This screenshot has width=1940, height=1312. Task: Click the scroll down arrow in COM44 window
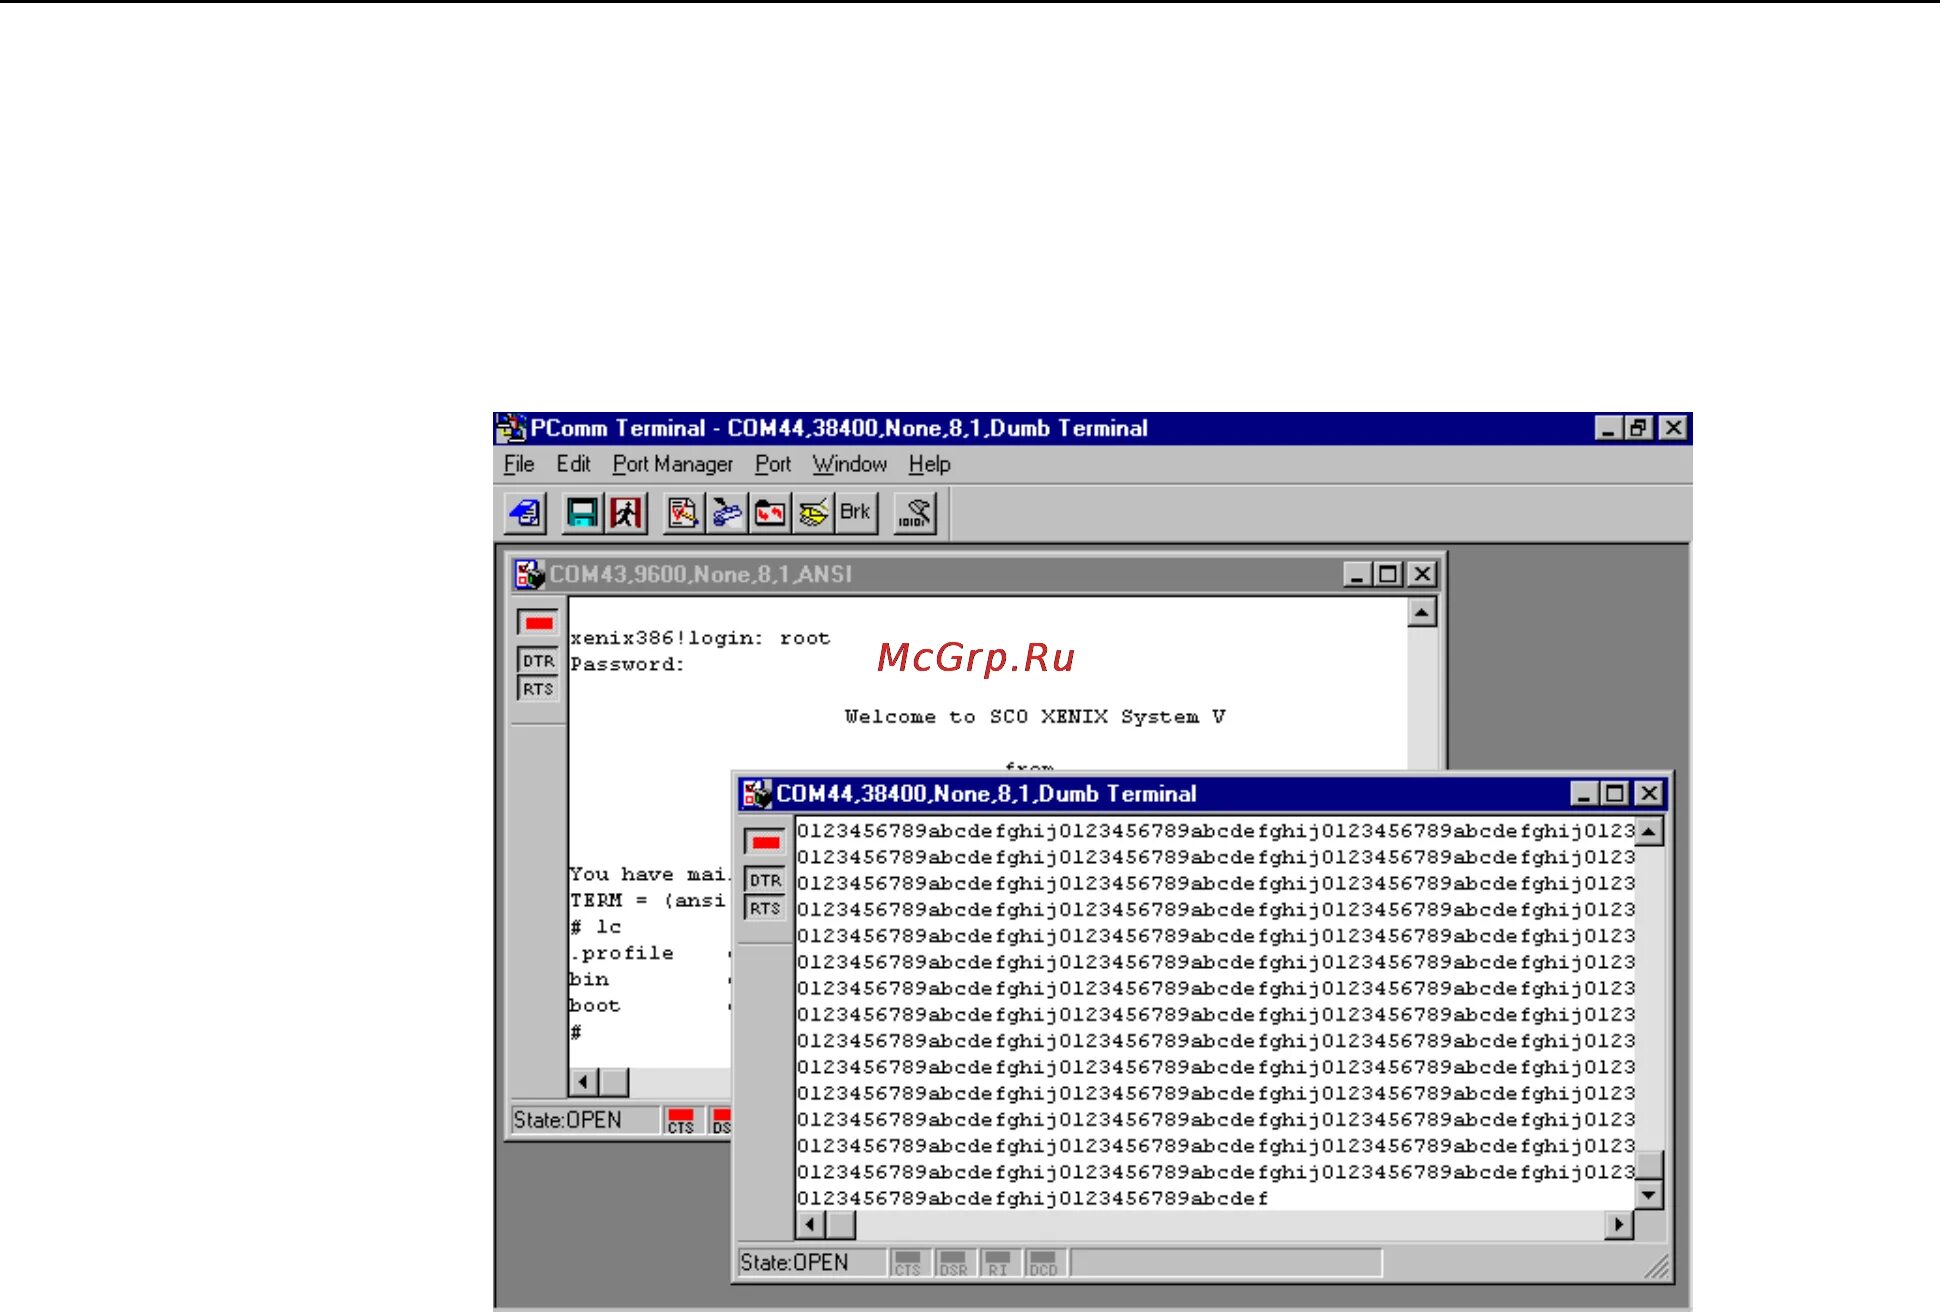[1649, 1194]
